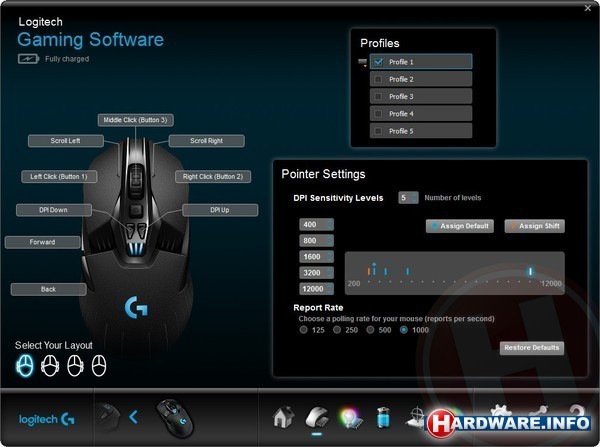The width and height of the screenshot is (600, 447).
Task: Select the third mouse layout icon
Action: pos(75,365)
